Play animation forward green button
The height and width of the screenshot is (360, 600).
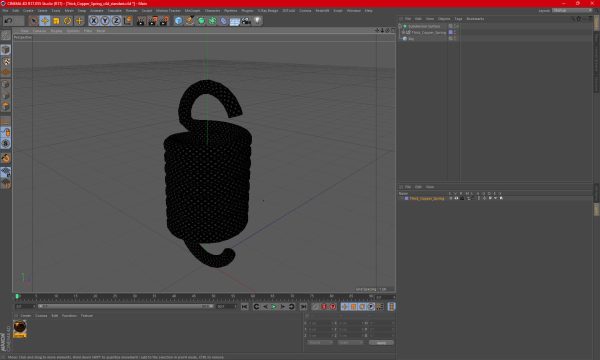274,307
